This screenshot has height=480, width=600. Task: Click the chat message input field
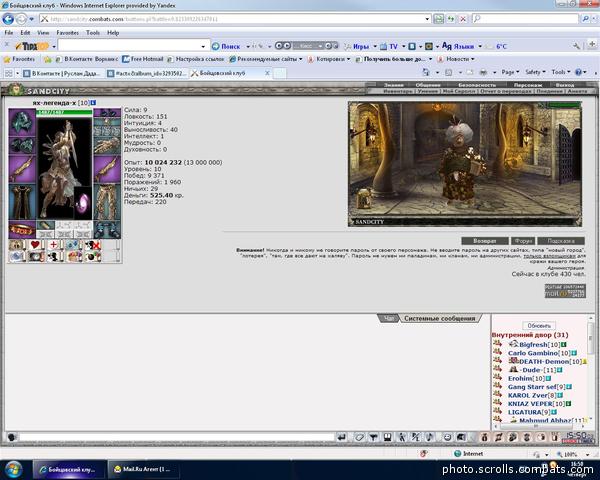[177, 437]
